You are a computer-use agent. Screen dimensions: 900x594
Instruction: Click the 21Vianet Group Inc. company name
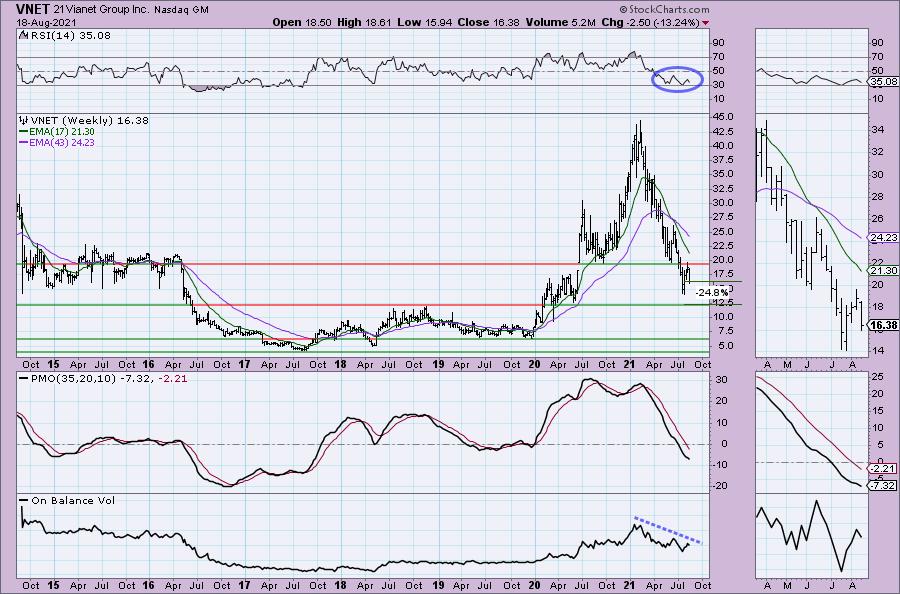(103, 10)
